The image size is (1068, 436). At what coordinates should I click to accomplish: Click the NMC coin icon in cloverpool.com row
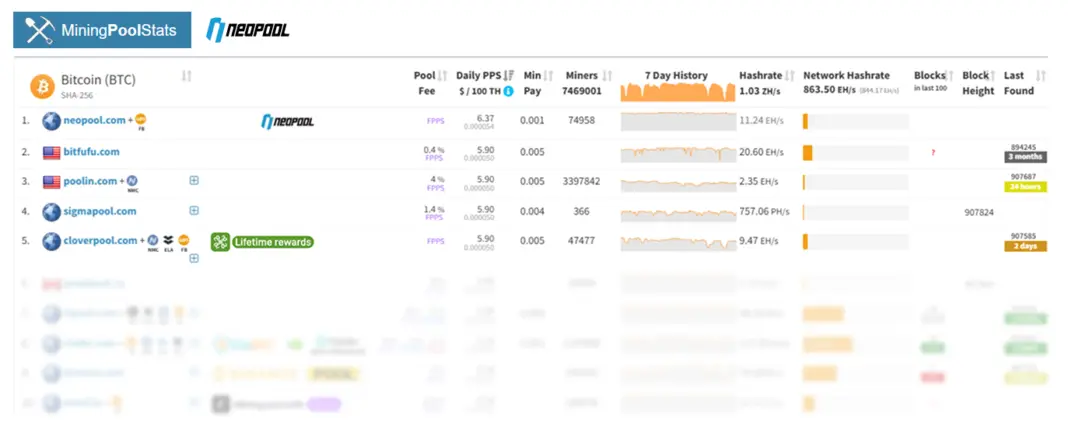click(x=153, y=243)
